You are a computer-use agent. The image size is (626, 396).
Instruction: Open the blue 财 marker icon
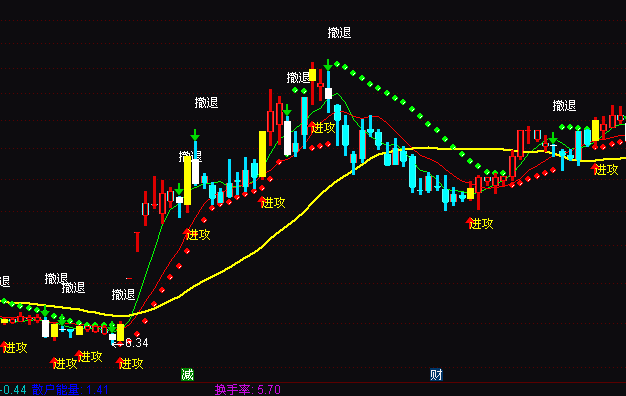[436, 374]
